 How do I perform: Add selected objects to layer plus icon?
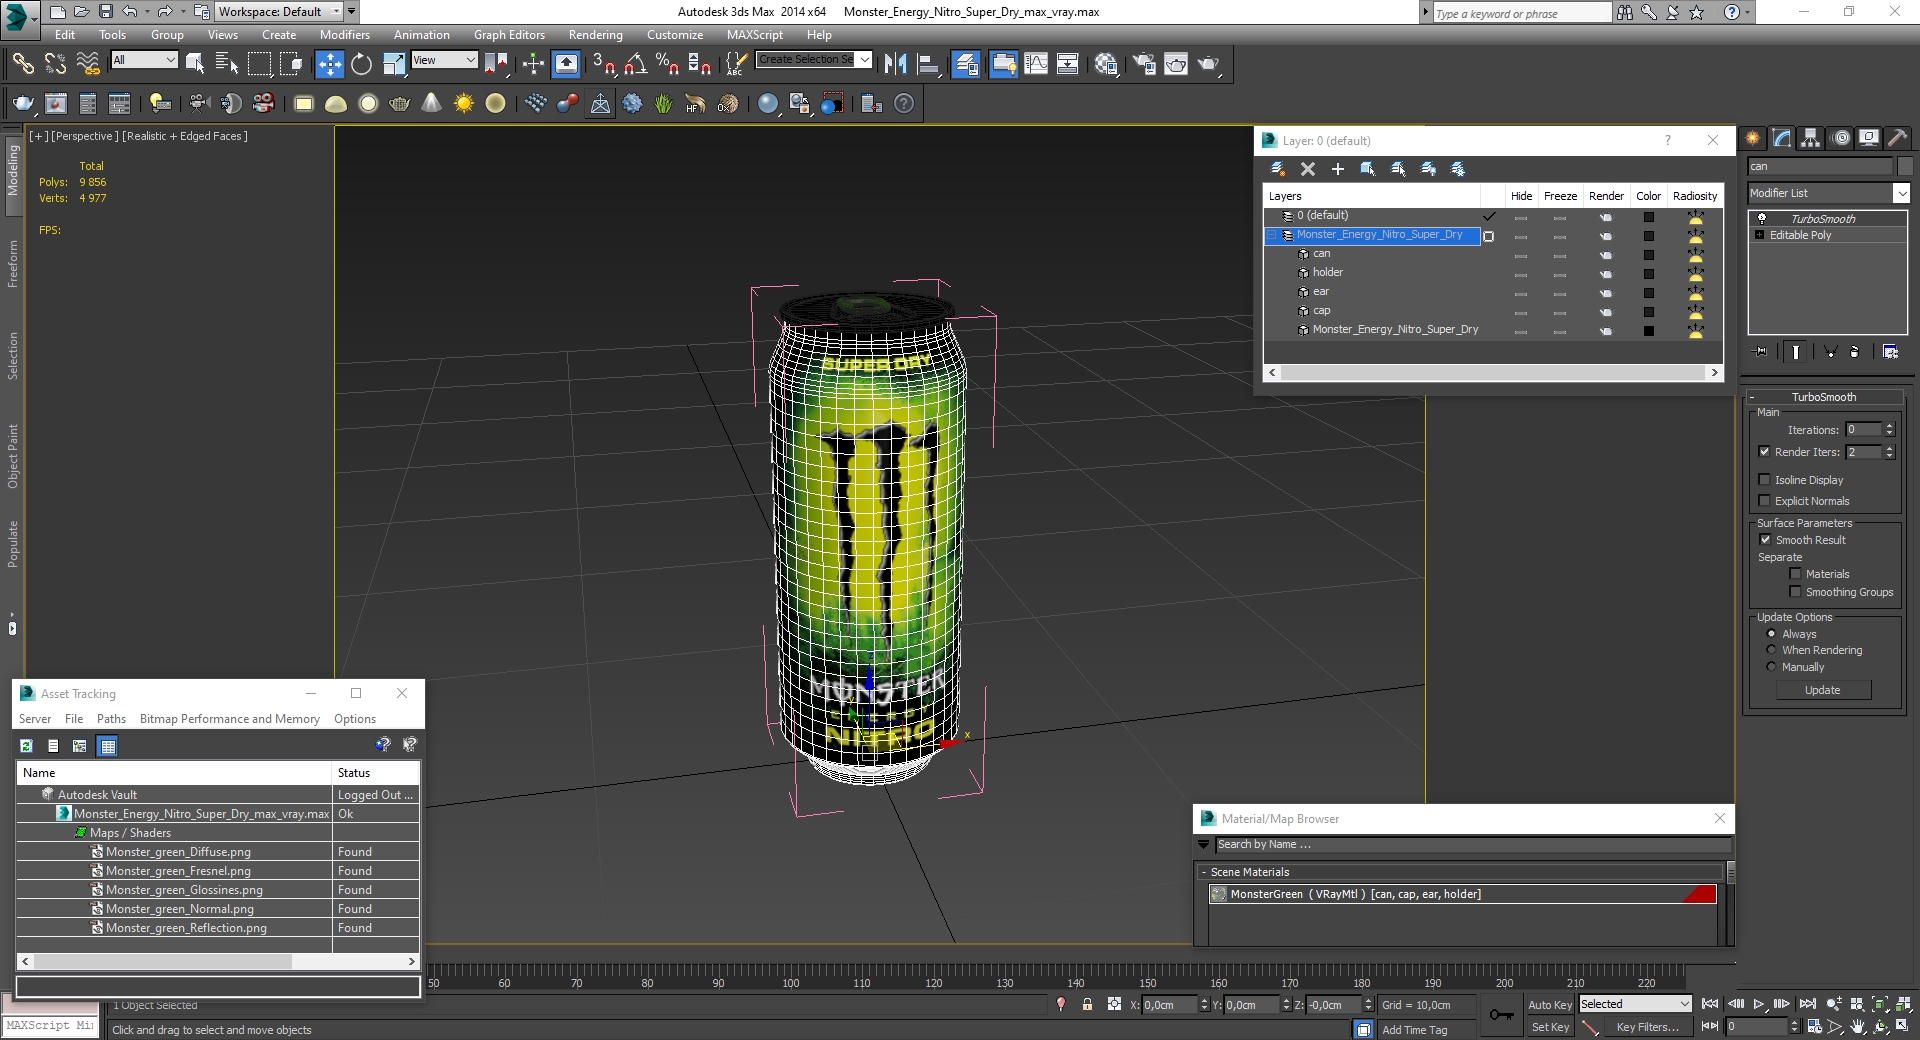(x=1338, y=169)
